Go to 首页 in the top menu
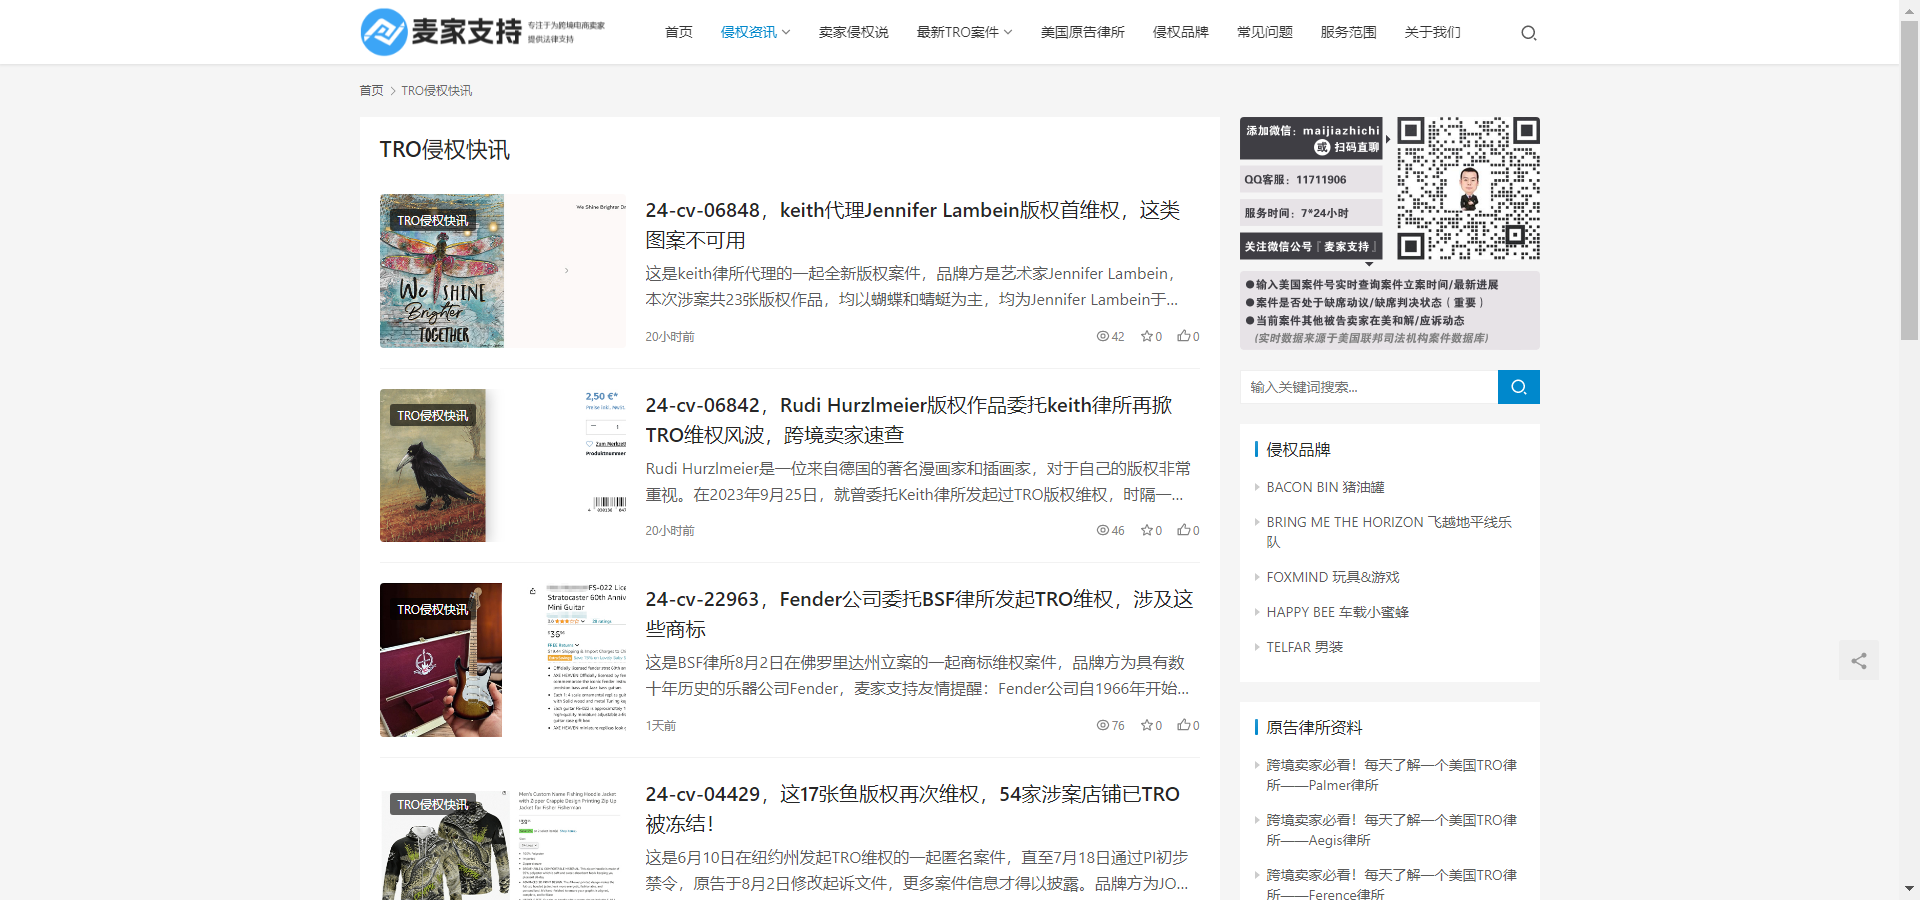This screenshot has width=1920, height=900. 679,32
